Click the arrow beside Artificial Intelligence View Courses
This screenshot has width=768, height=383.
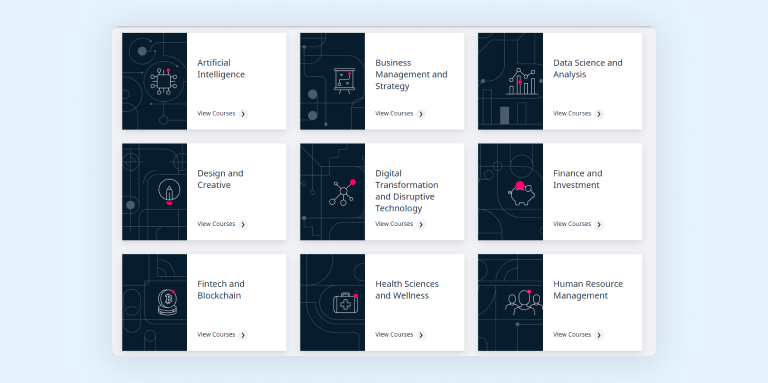click(243, 114)
